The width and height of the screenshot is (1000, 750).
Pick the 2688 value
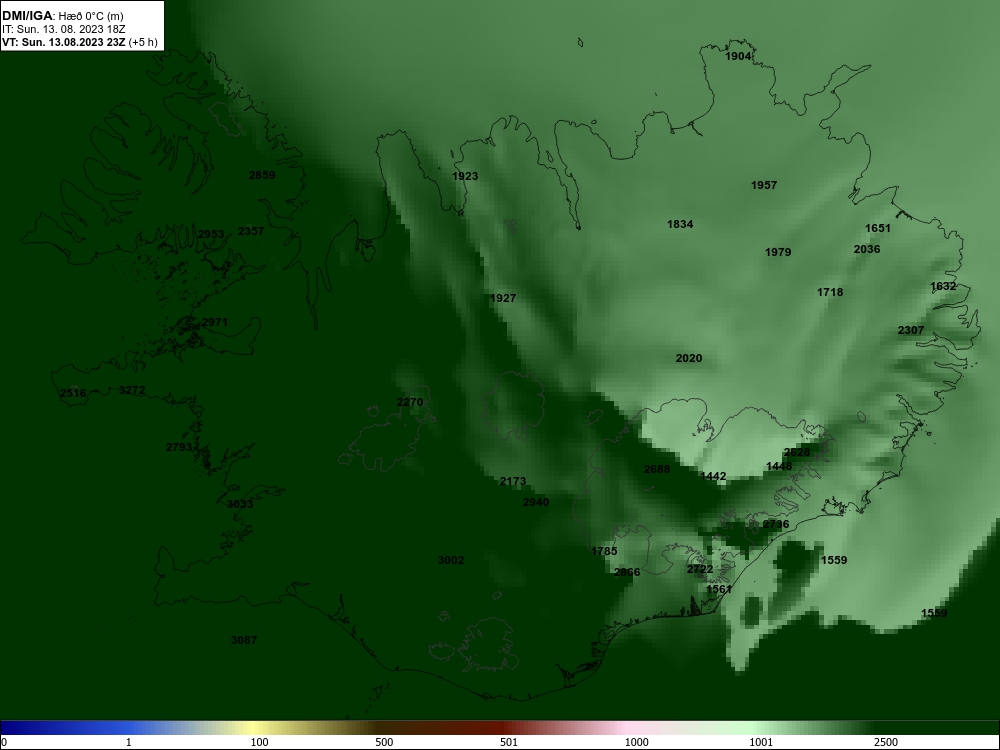[657, 469]
